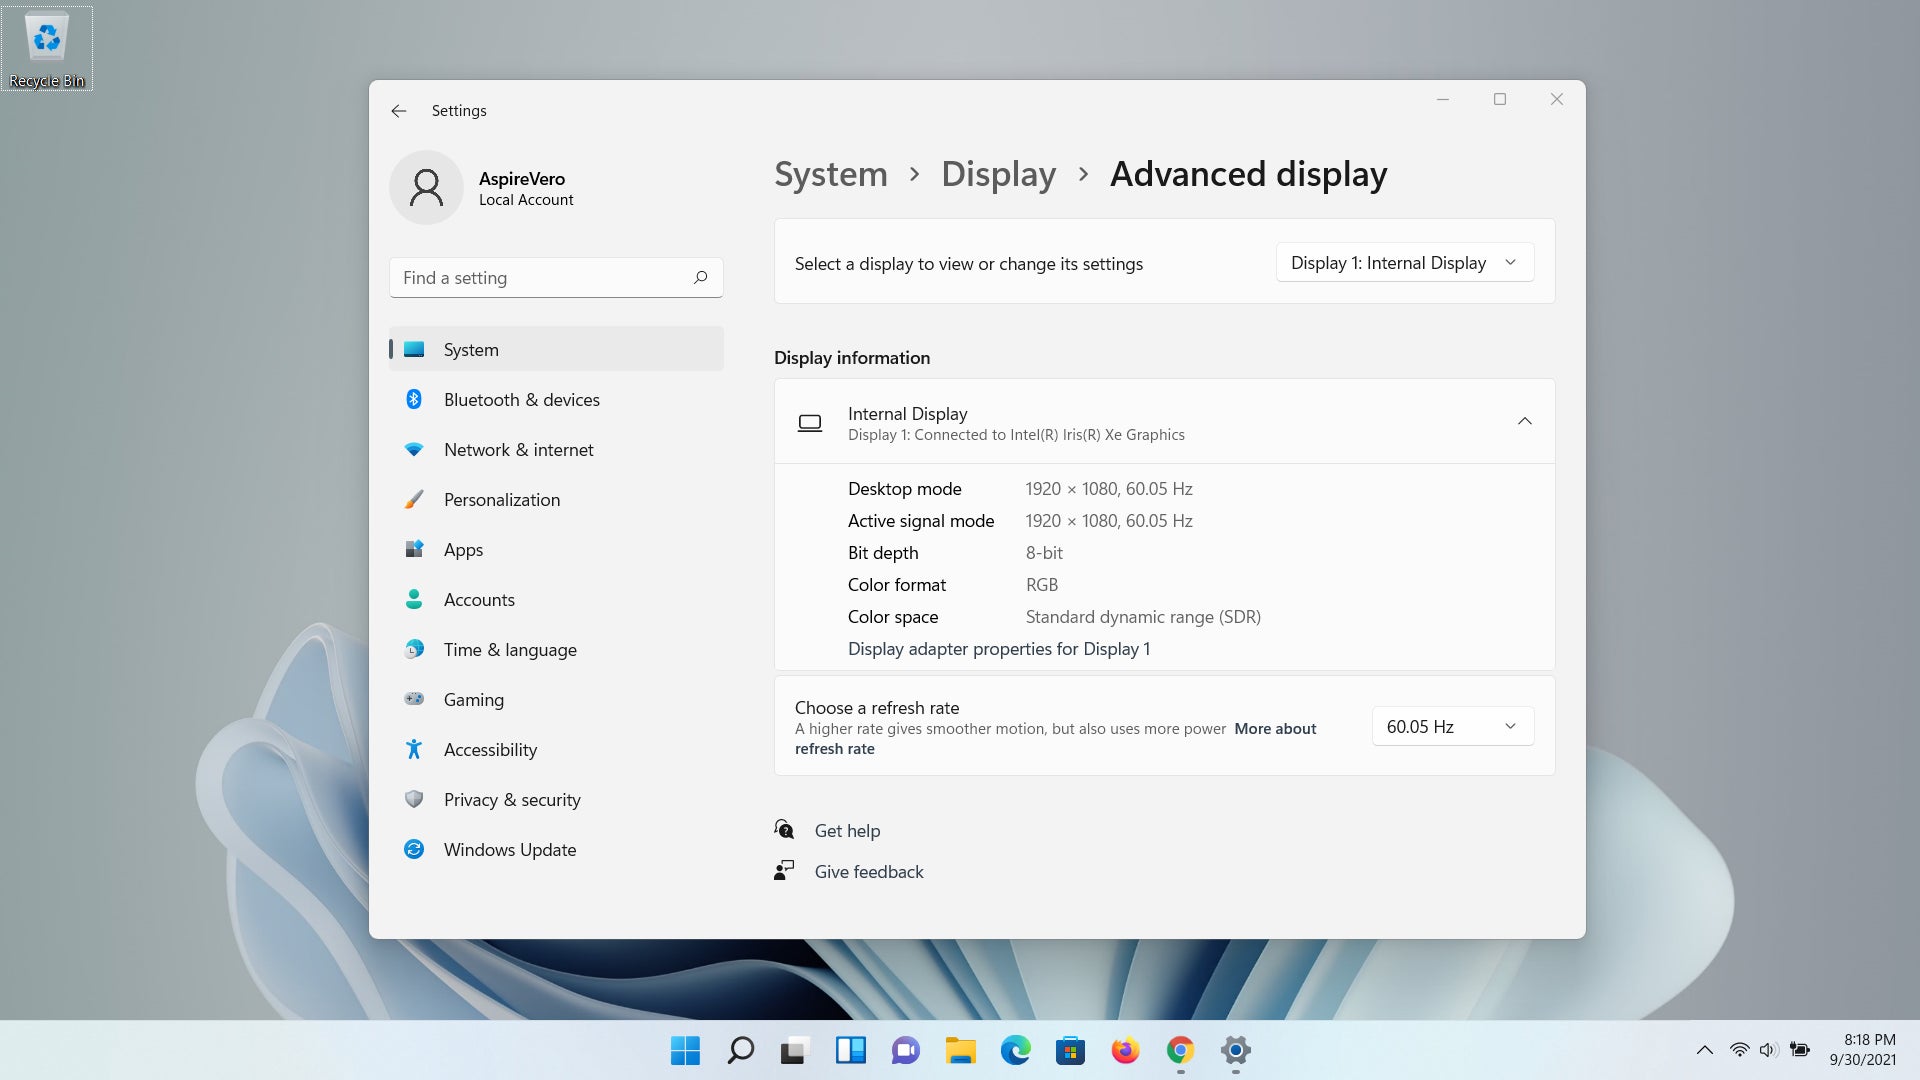The width and height of the screenshot is (1920, 1080).
Task: Click the Standard dynamic range (SDR) value
Action: (x=1143, y=617)
